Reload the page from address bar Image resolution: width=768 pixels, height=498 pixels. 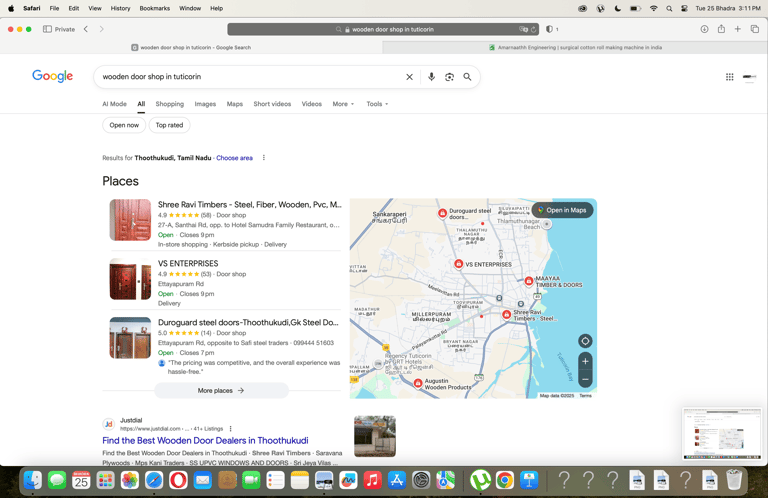(533, 29)
